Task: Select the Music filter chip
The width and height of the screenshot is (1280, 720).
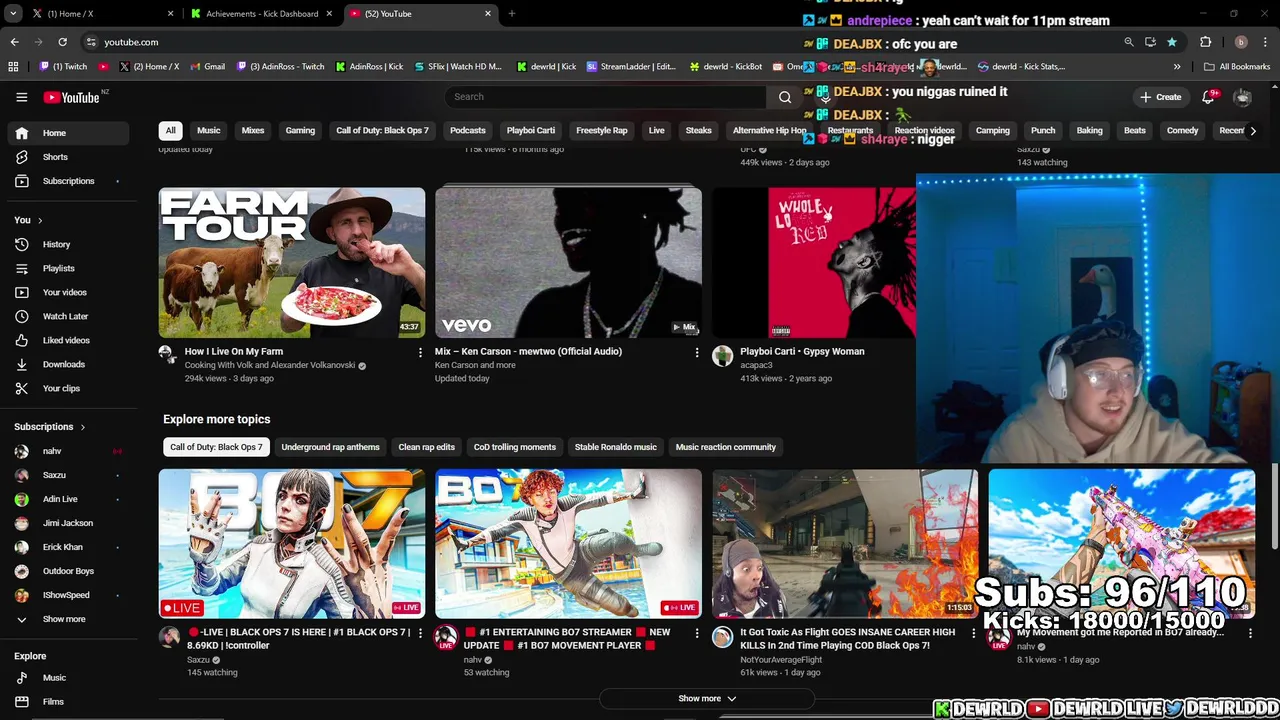Action: click(x=208, y=131)
